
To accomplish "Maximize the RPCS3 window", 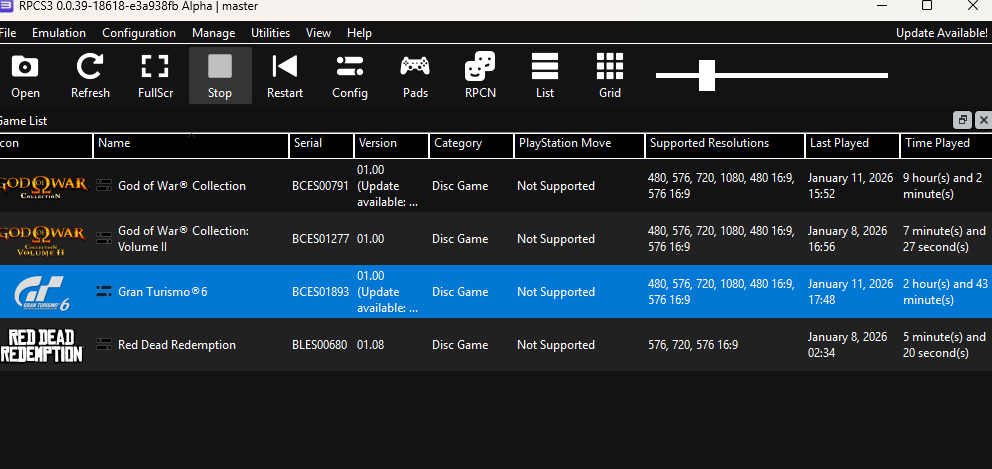I will coord(927,6).
